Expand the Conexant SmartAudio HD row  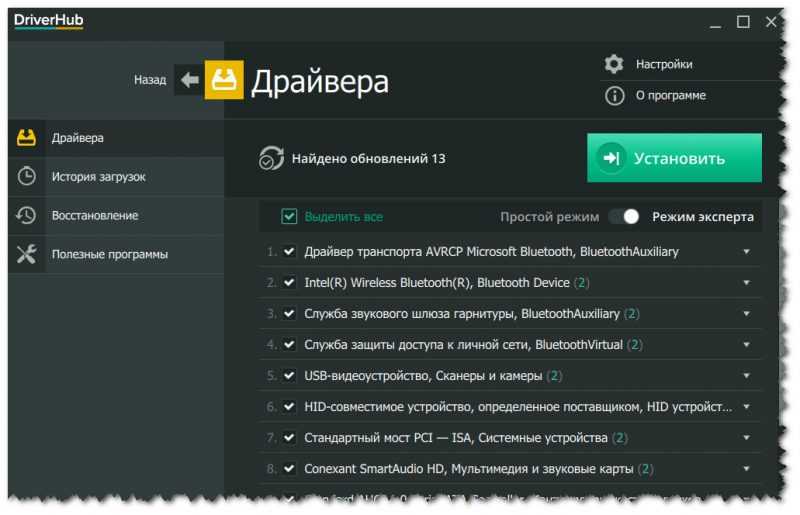(x=746, y=469)
